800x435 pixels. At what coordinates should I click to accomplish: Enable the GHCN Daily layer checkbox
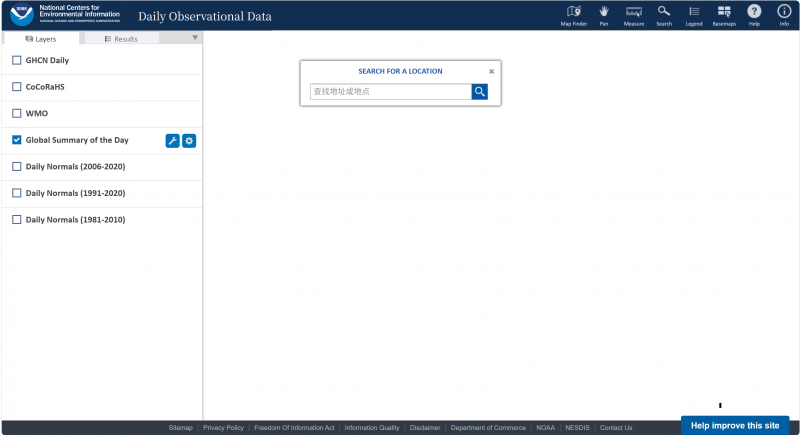pyautogui.click(x=17, y=61)
